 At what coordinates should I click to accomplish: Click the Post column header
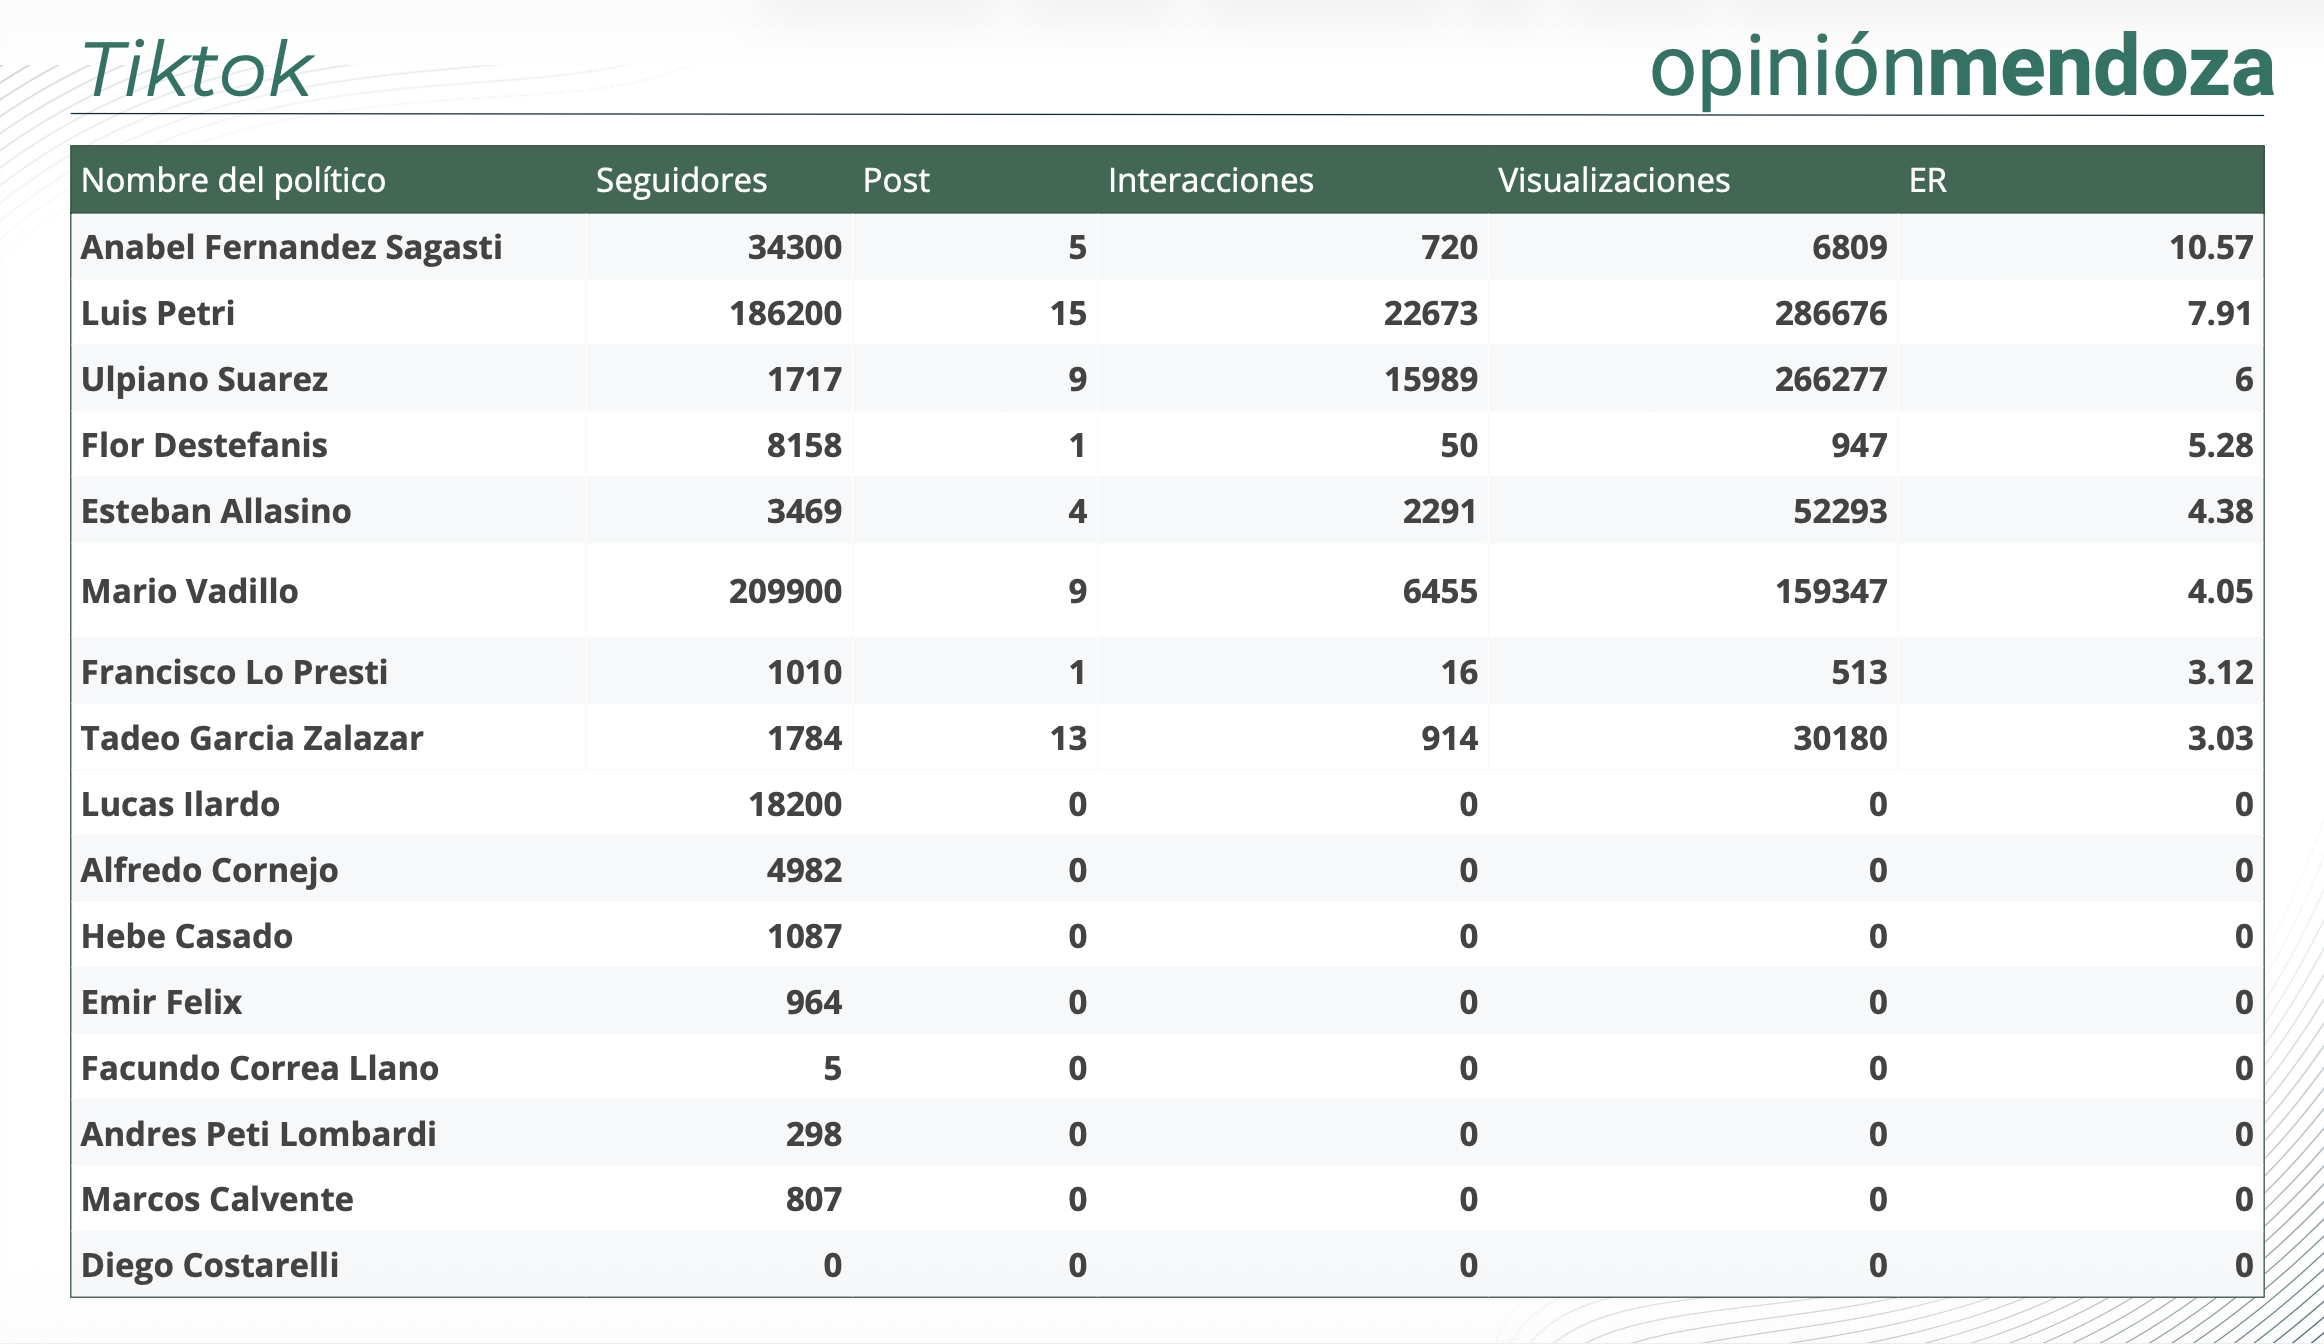[x=895, y=180]
